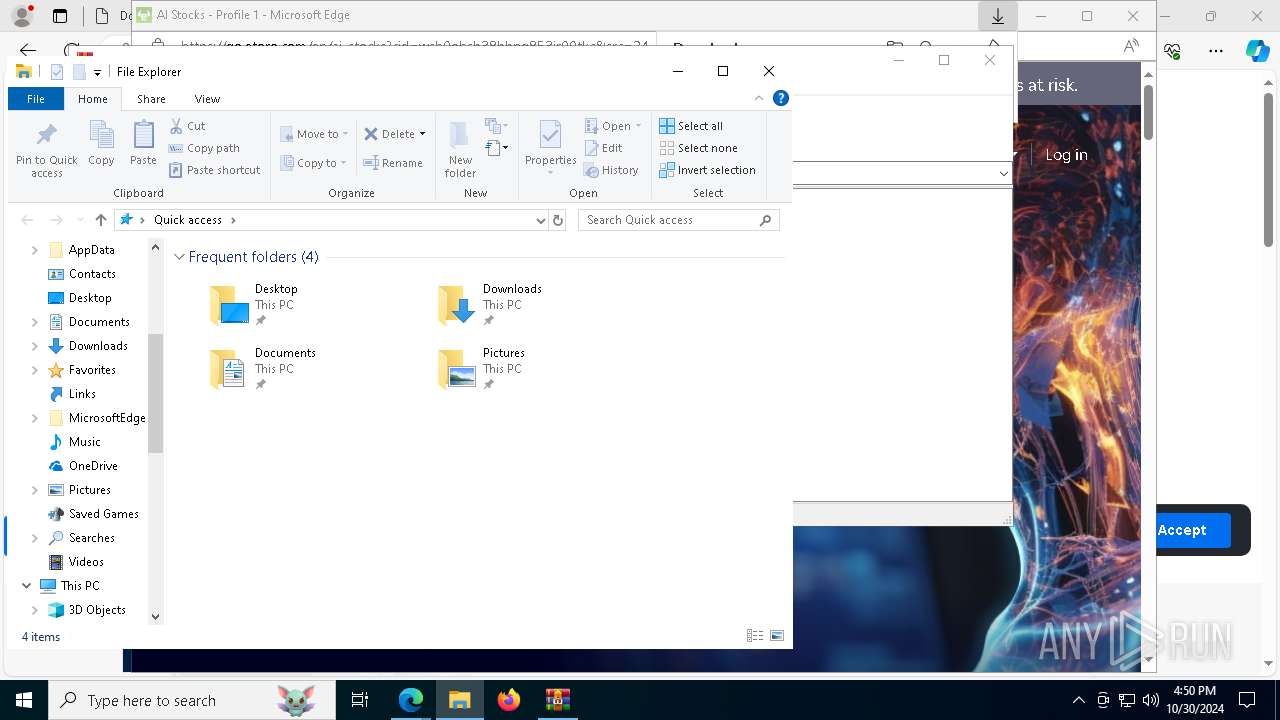Switch to the Home ribbon tab

pos(92,99)
